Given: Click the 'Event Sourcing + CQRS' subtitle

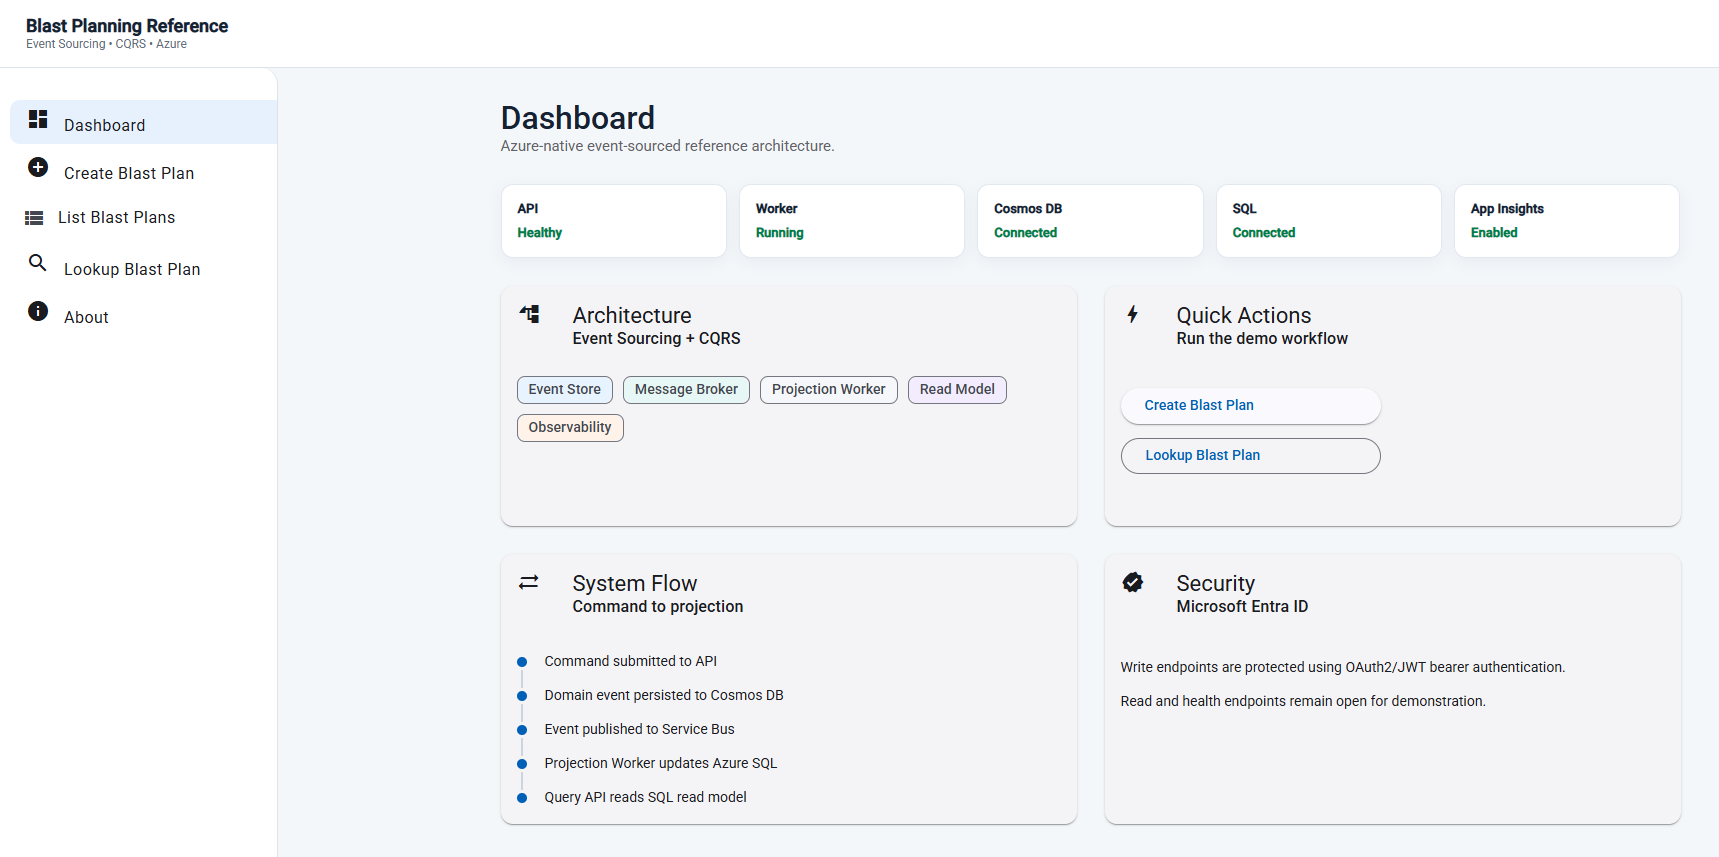Looking at the screenshot, I should click(657, 339).
